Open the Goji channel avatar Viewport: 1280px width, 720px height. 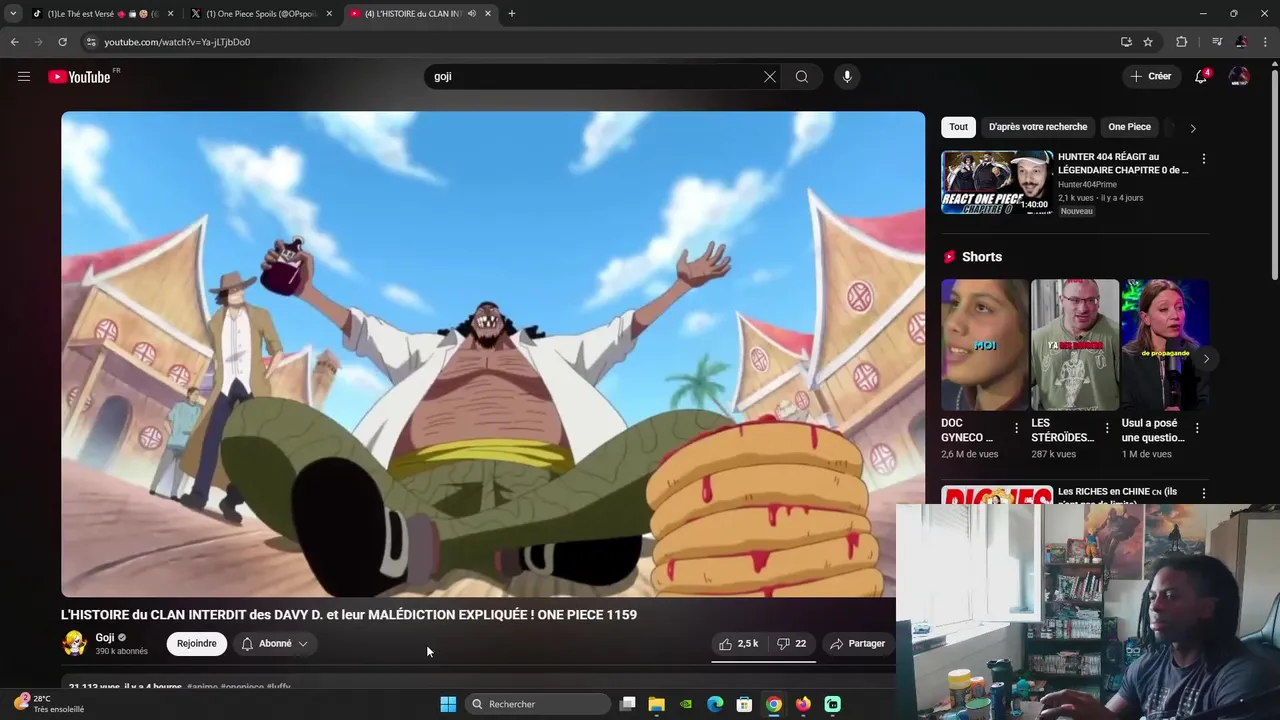[x=75, y=643]
